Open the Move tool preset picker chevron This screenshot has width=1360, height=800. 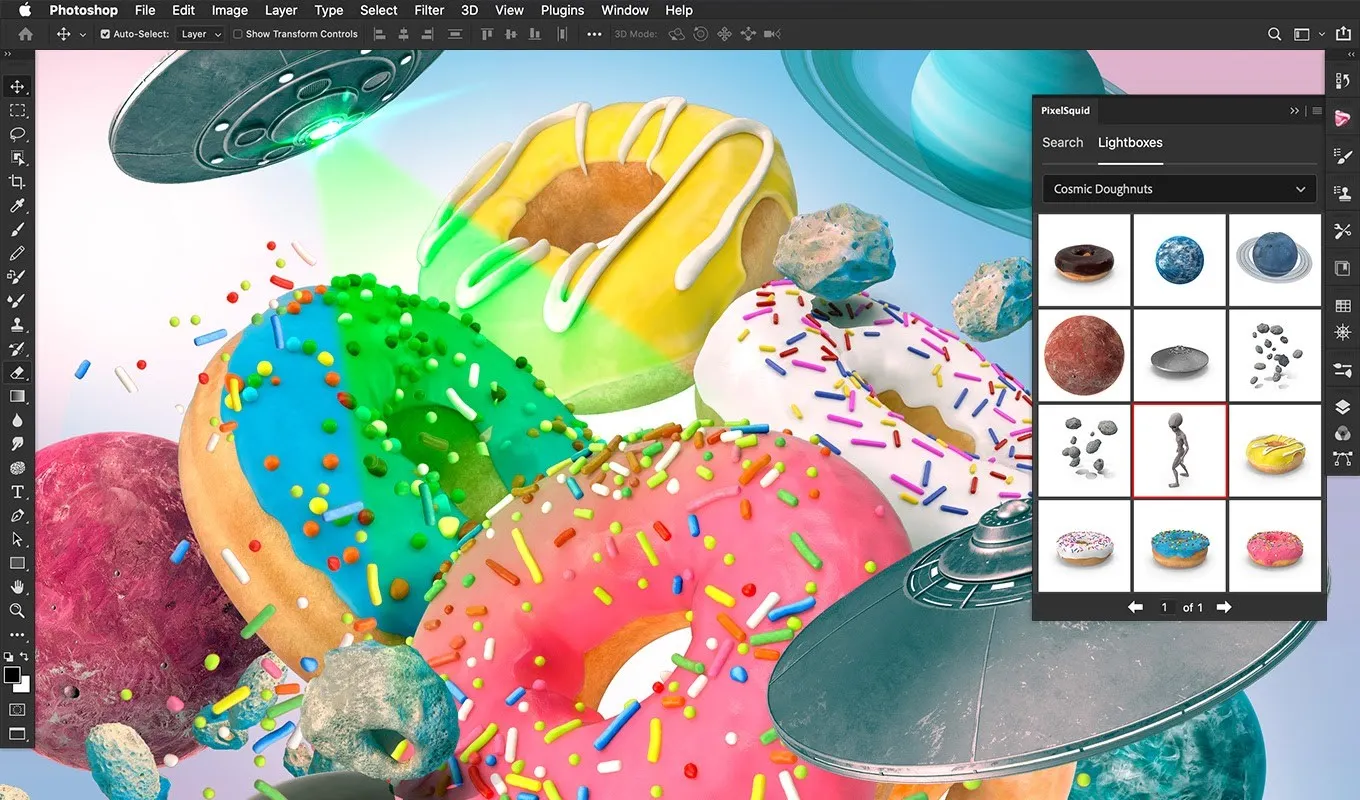pos(82,34)
